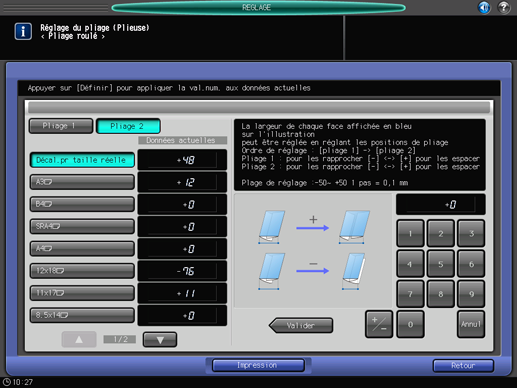Select the A4 paper size button
517x388 pixels.
82,249
